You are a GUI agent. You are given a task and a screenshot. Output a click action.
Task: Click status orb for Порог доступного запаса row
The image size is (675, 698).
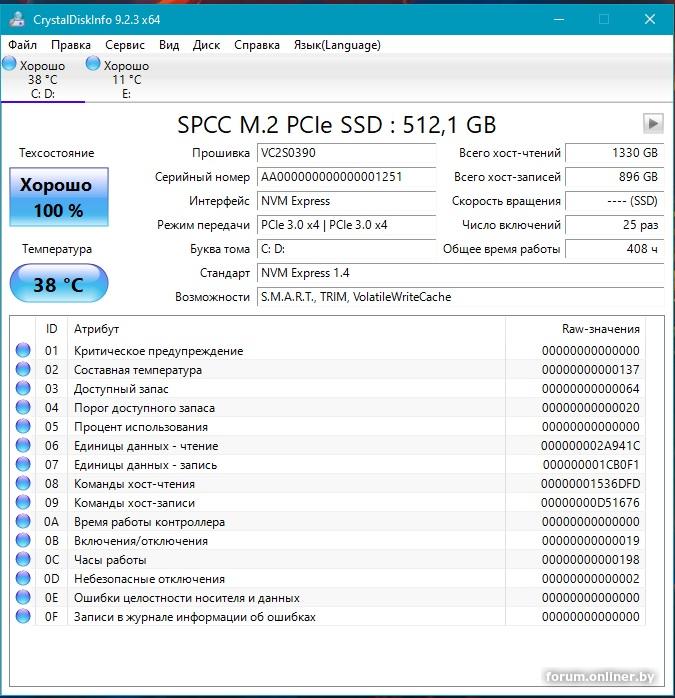pos(23,407)
